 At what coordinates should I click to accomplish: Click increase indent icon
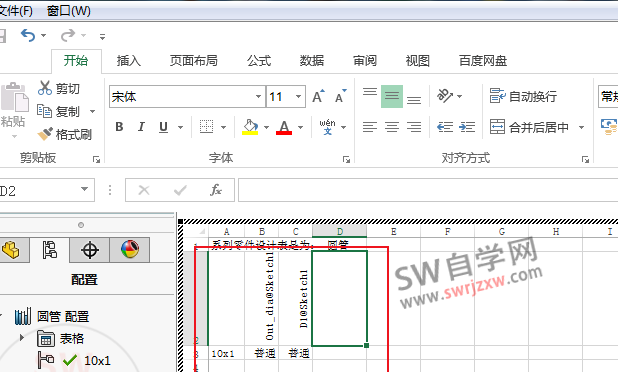(x=467, y=127)
